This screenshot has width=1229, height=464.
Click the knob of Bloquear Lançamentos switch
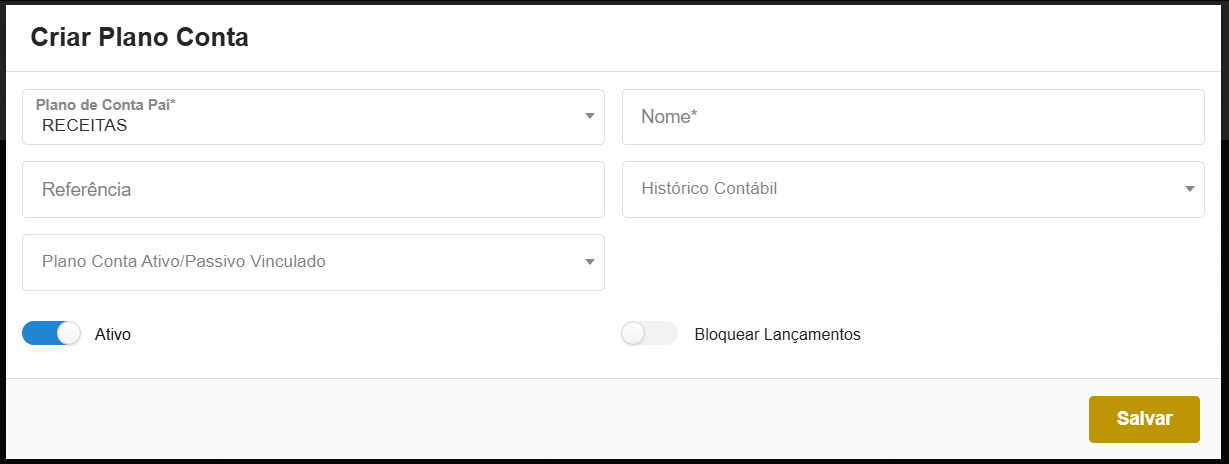pos(633,334)
